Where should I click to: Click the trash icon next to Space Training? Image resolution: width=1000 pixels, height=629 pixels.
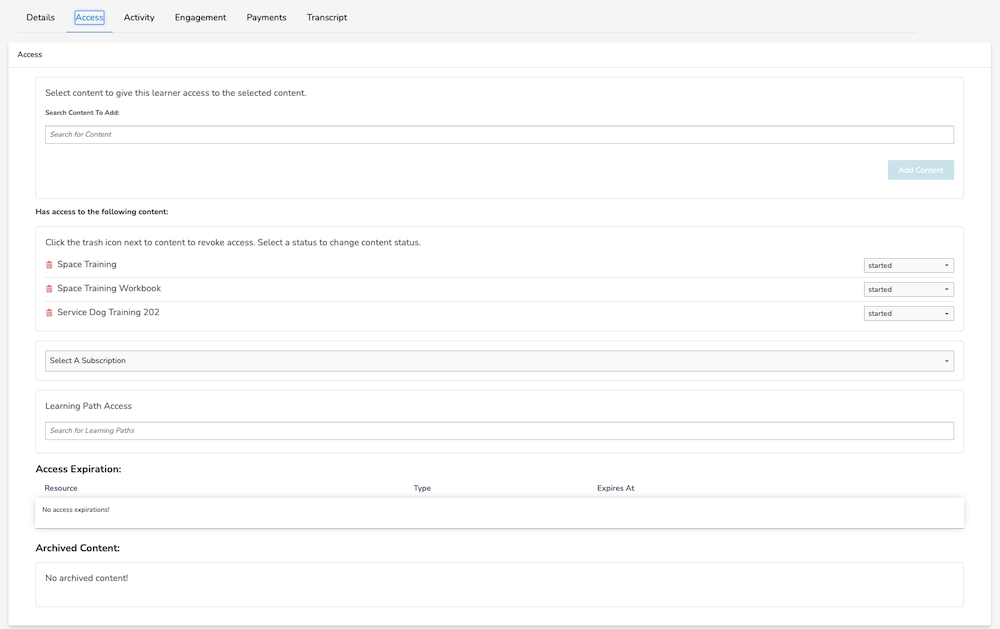tap(49, 264)
